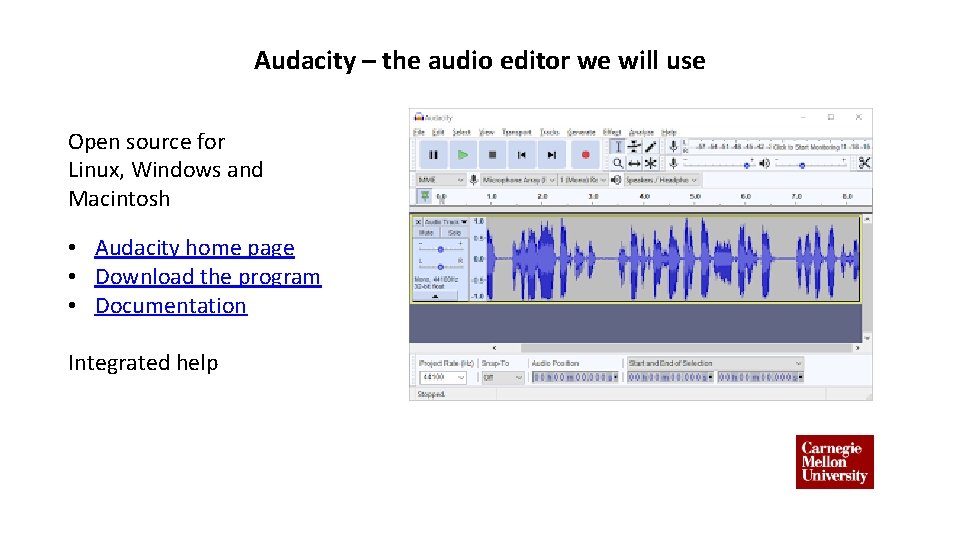Solo the audio track
960x540 pixels.
pyautogui.click(x=454, y=233)
